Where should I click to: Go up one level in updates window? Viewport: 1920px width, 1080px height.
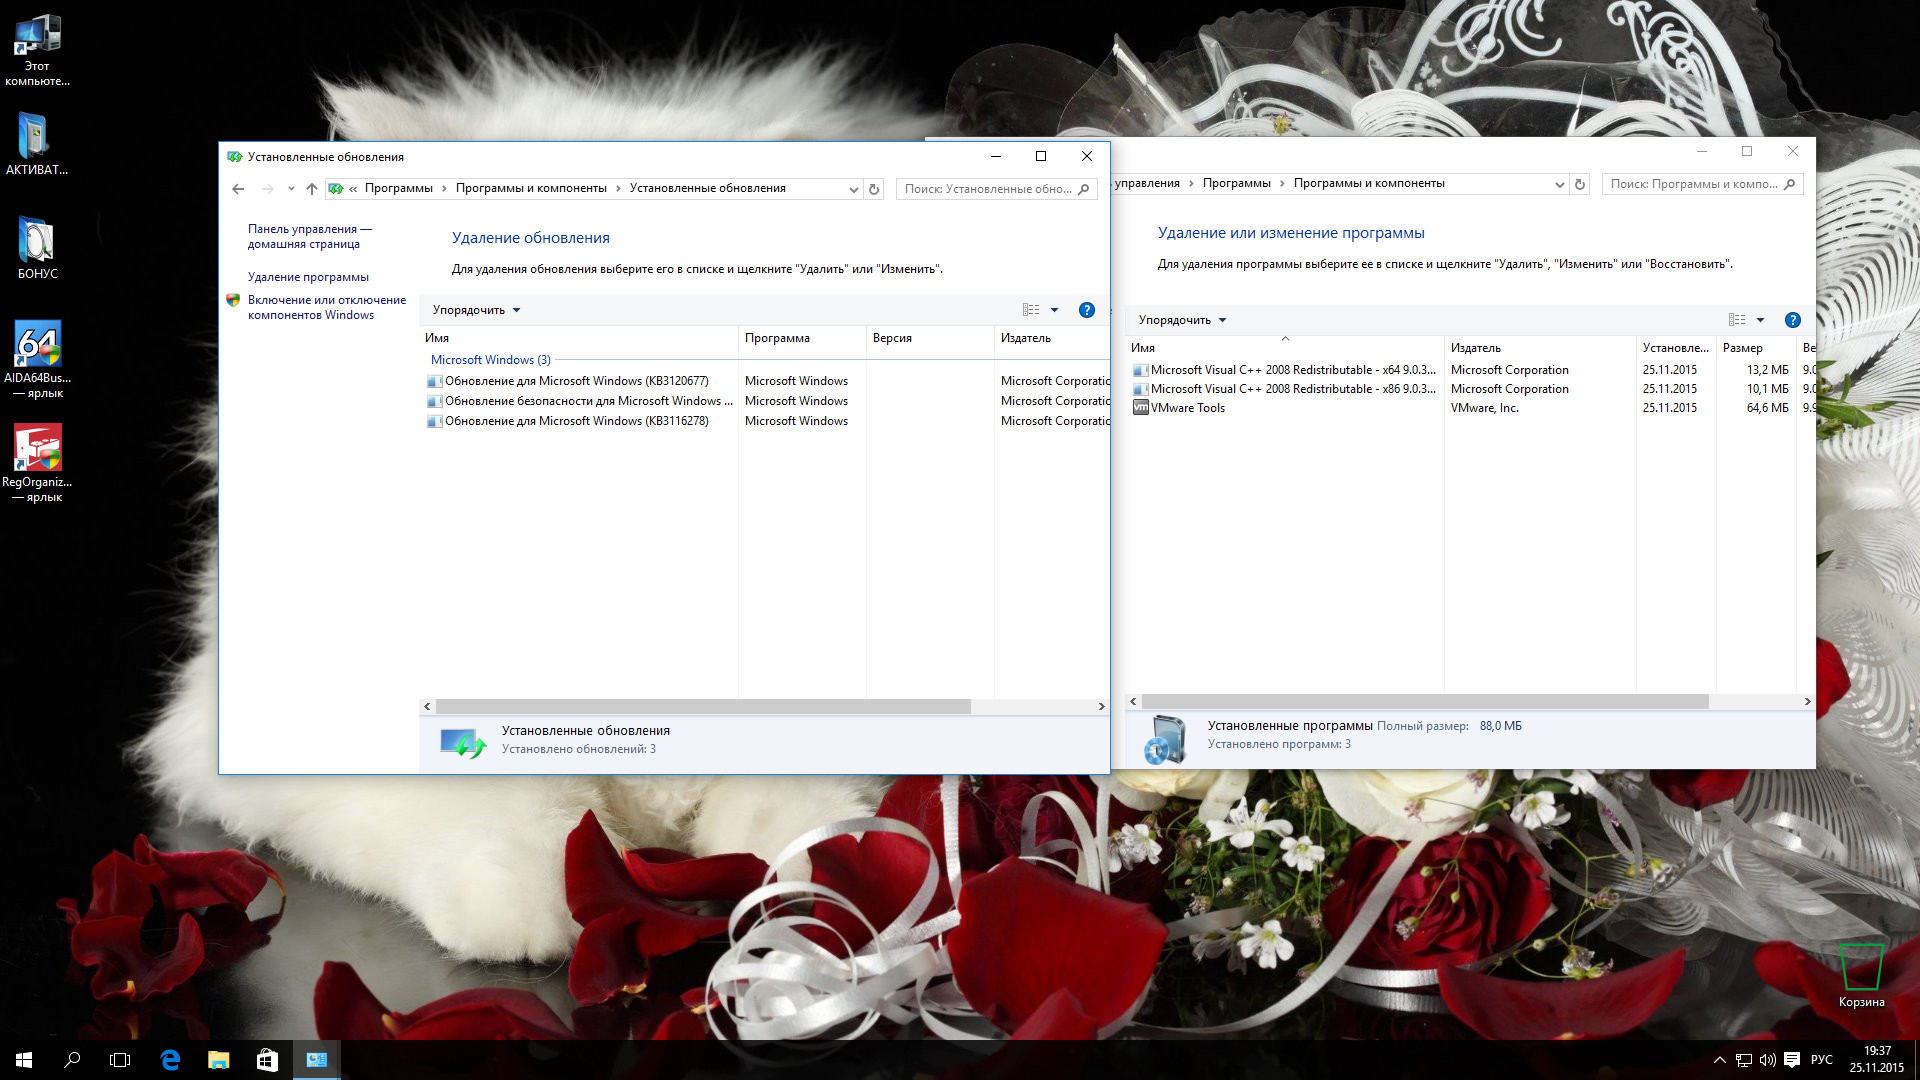[312, 189]
